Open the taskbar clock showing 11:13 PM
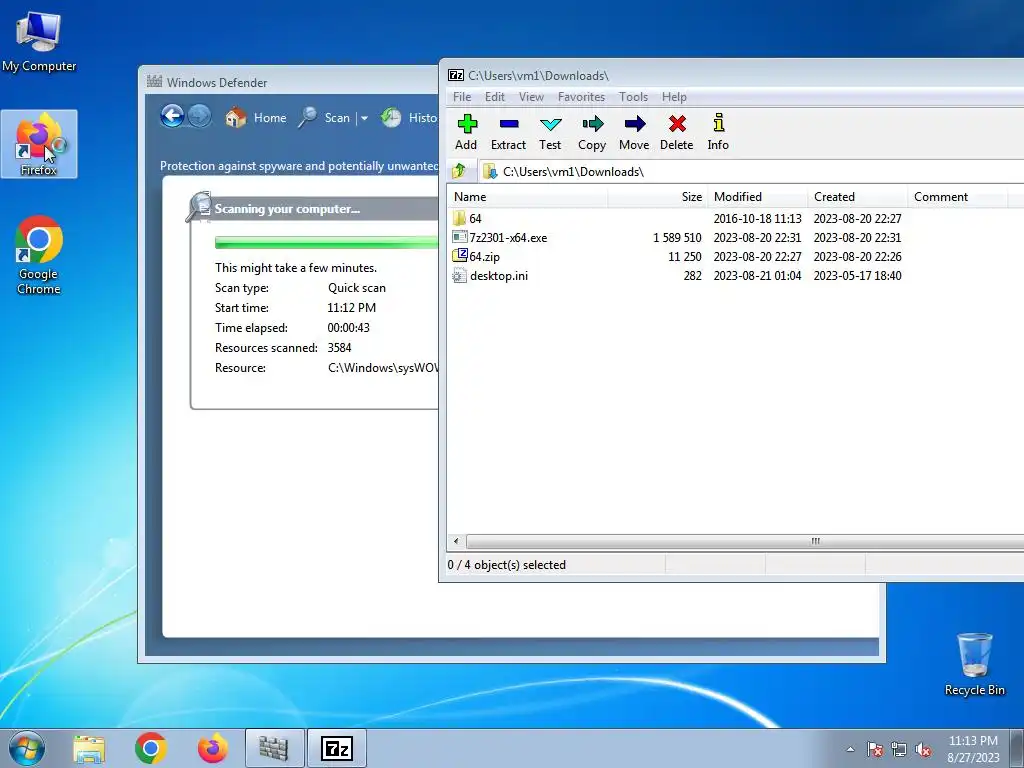 (x=973, y=749)
